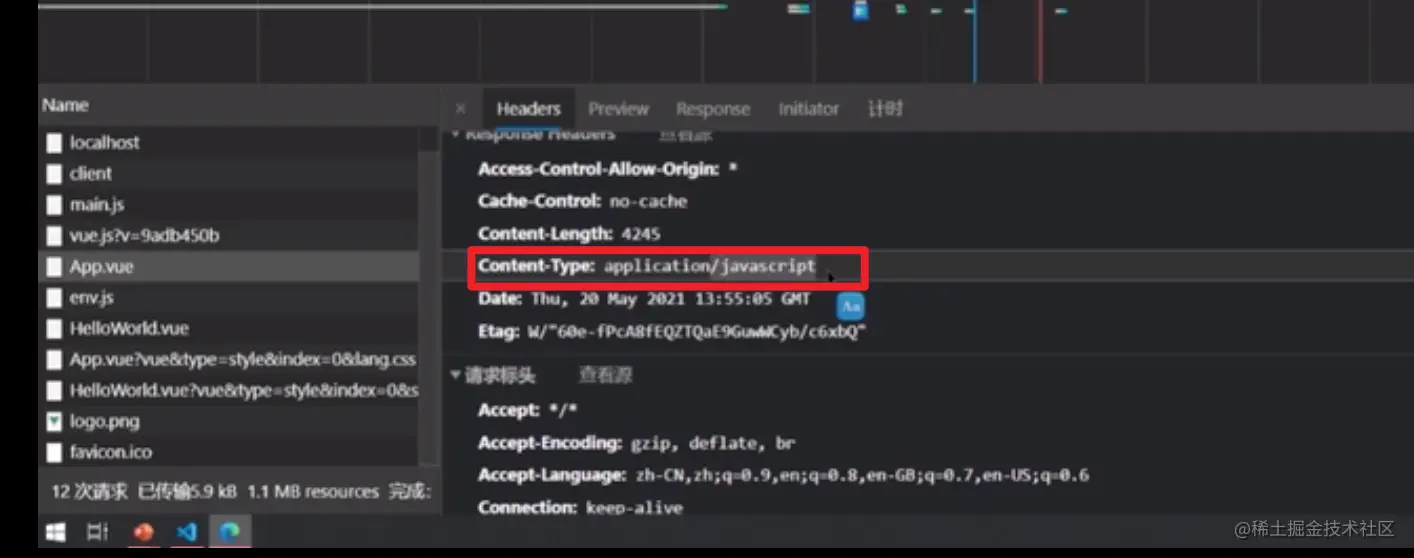Click the Cache-Control no-cache value
Screen dimensions: 1414x558
coord(649,202)
